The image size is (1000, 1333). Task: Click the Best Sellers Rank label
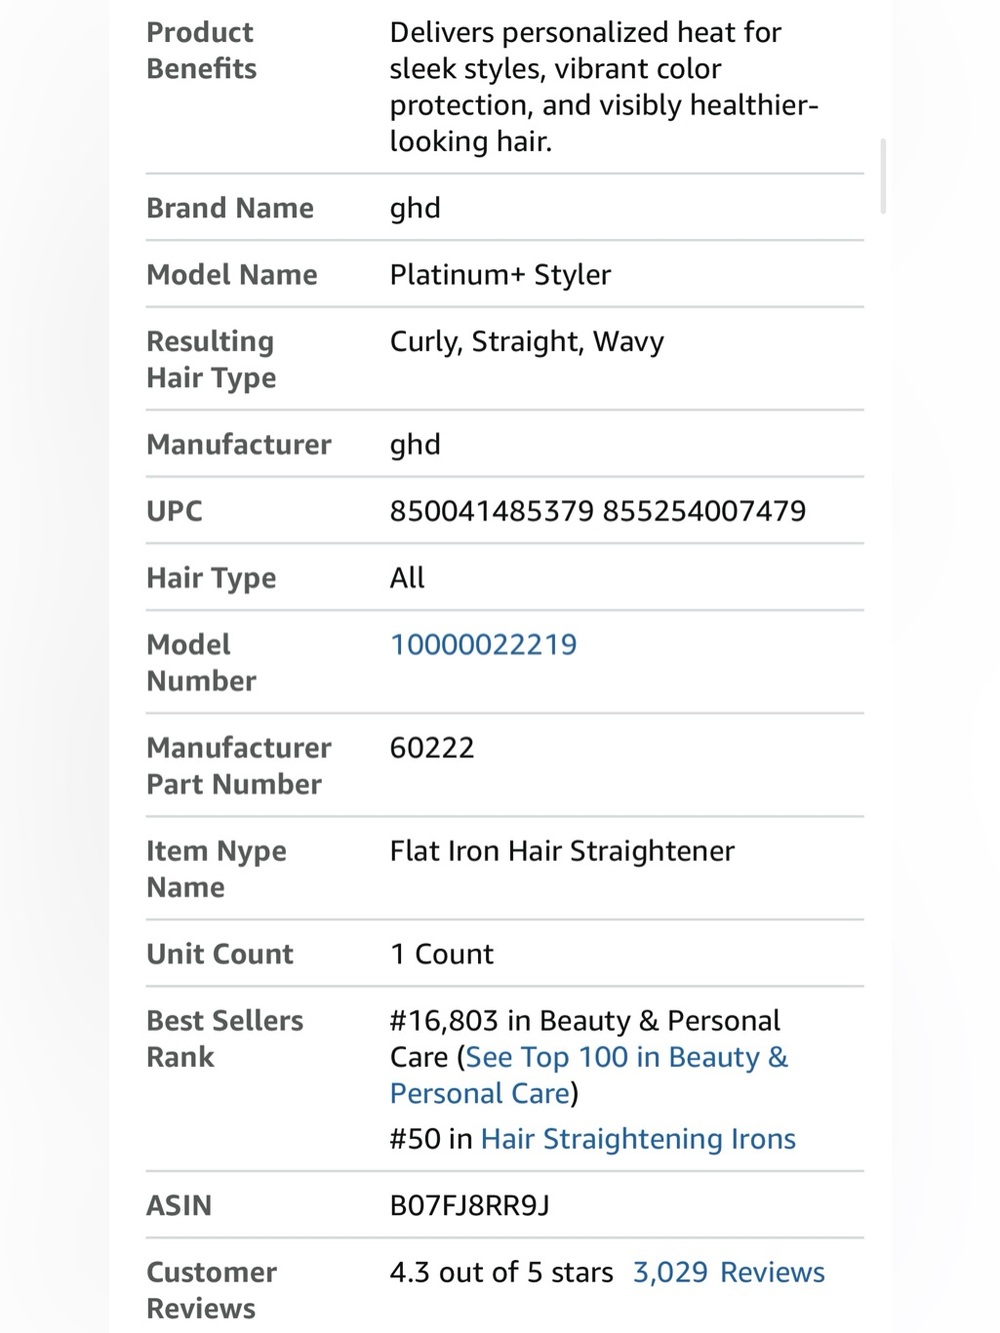pos(225,1039)
